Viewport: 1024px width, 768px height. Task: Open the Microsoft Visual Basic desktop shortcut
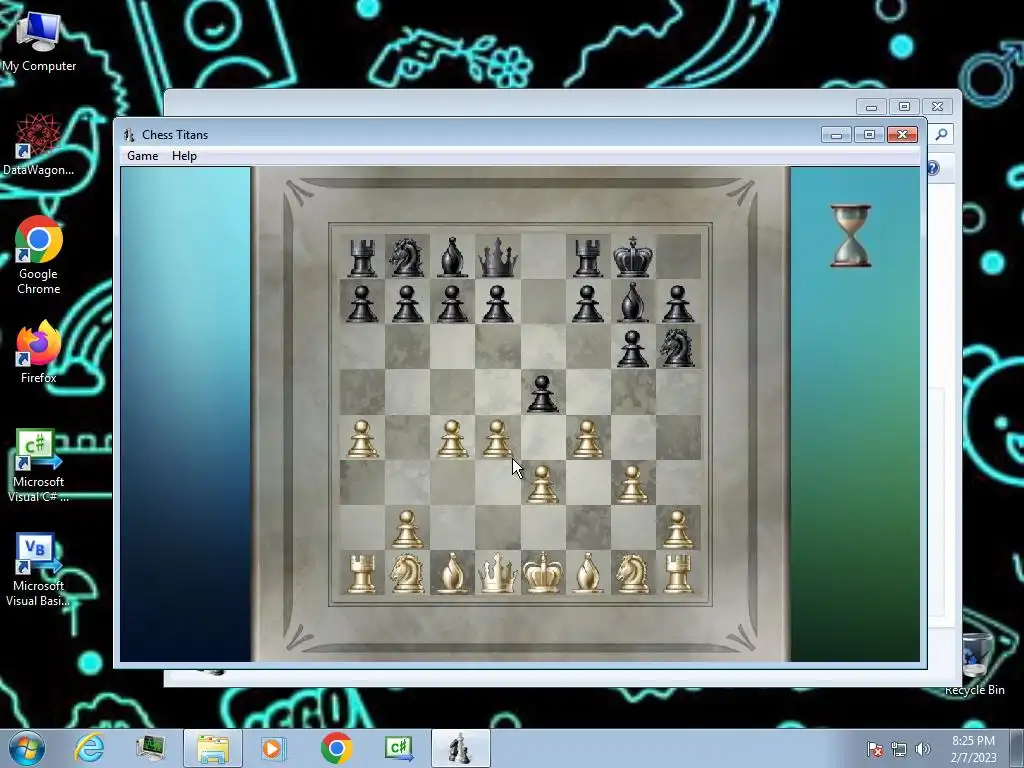coord(39,570)
